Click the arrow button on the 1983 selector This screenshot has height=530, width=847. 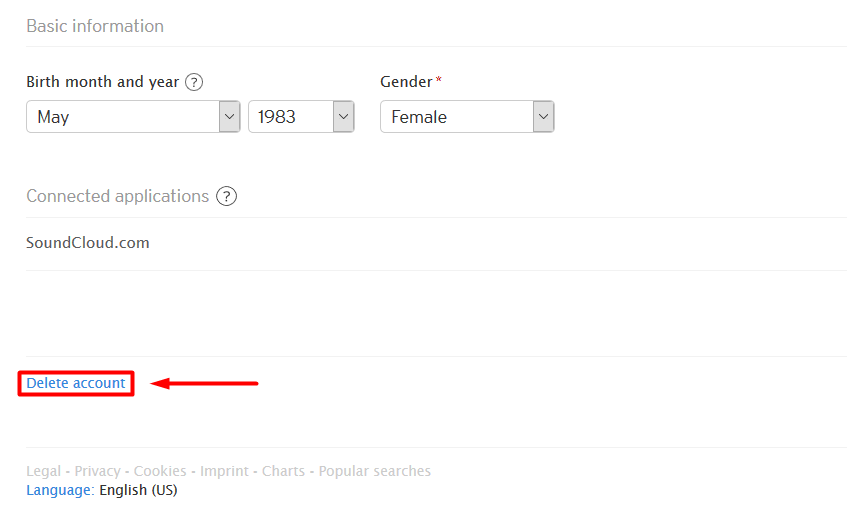click(x=344, y=117)
